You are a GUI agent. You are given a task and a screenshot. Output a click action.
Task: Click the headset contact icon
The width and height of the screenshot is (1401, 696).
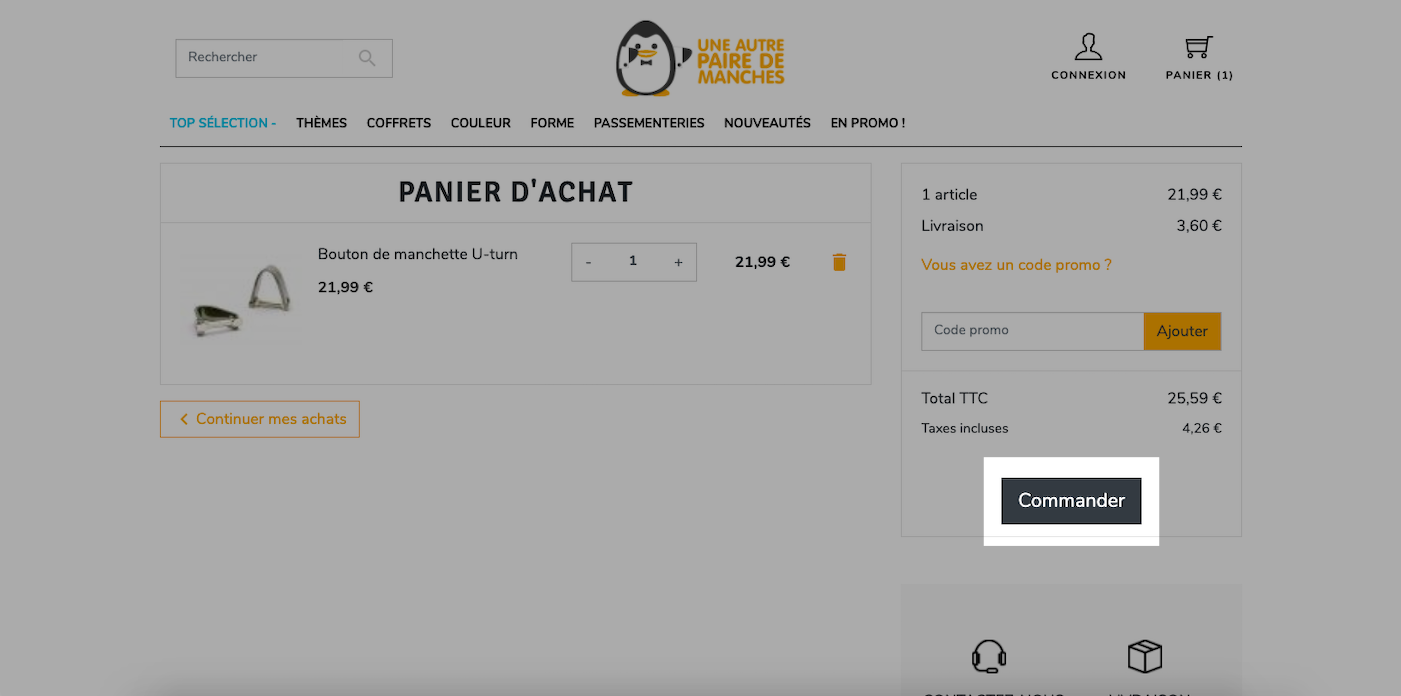pos(988,657)
